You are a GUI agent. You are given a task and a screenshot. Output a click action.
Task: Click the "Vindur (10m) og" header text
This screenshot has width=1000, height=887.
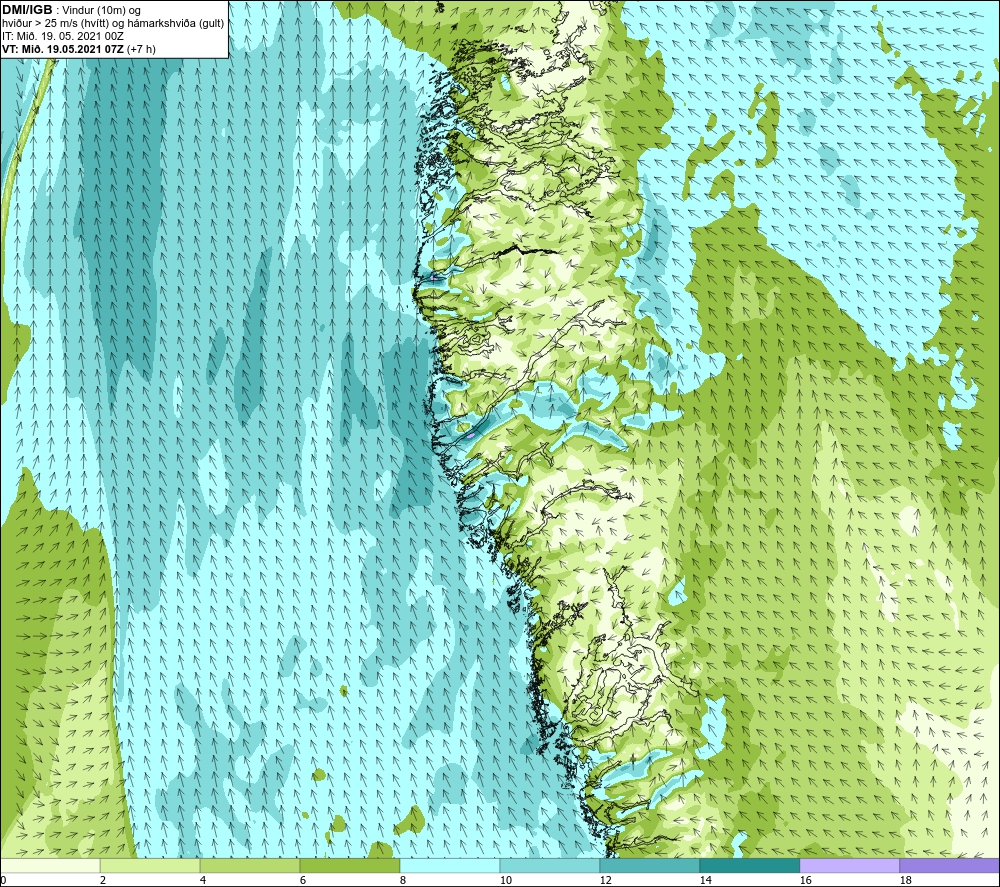click(x=101, y=11)
